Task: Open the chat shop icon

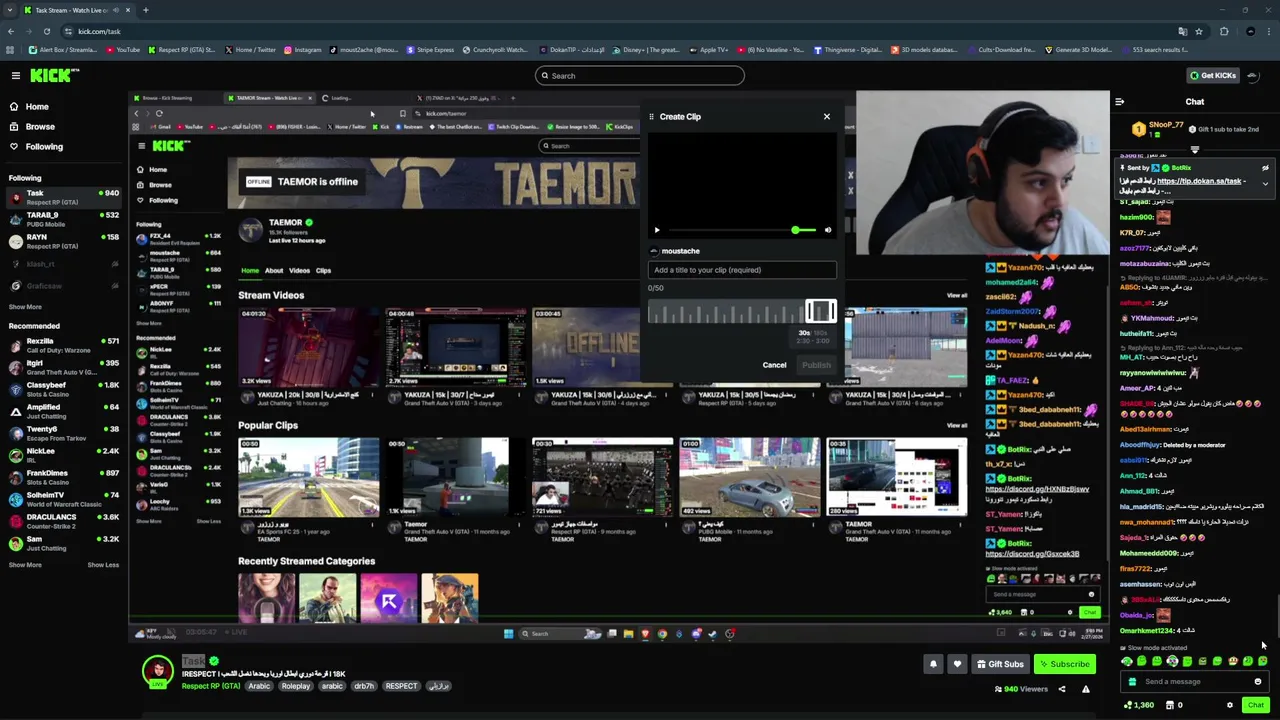Action: [x=1172, y=705]
